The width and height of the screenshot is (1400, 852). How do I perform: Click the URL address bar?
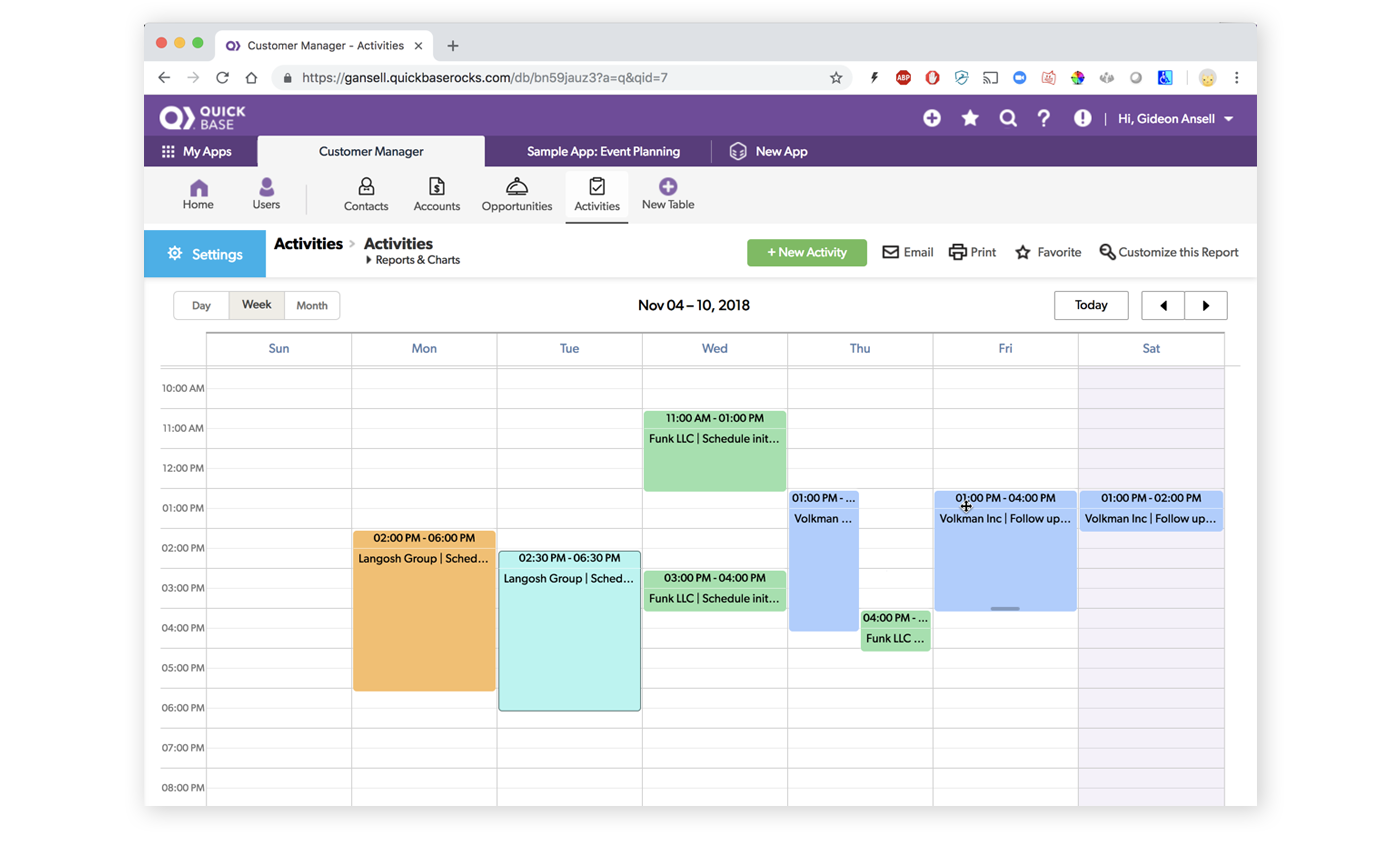(562, 77)
